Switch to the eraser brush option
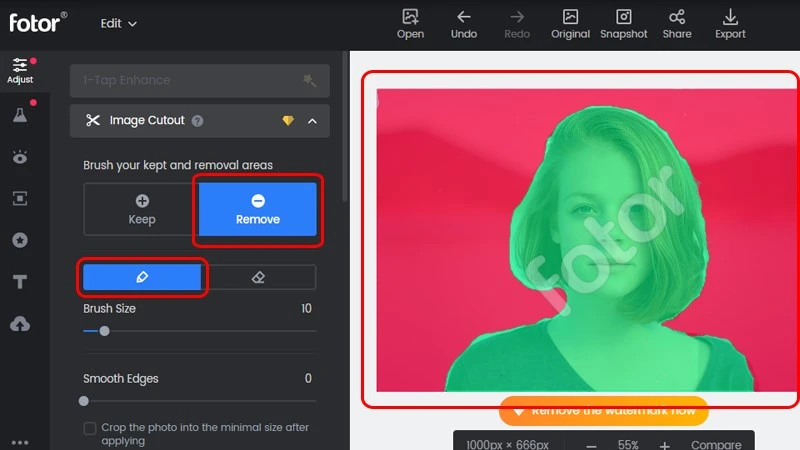The height and width of the screenshot is (450, 800). 258,277
